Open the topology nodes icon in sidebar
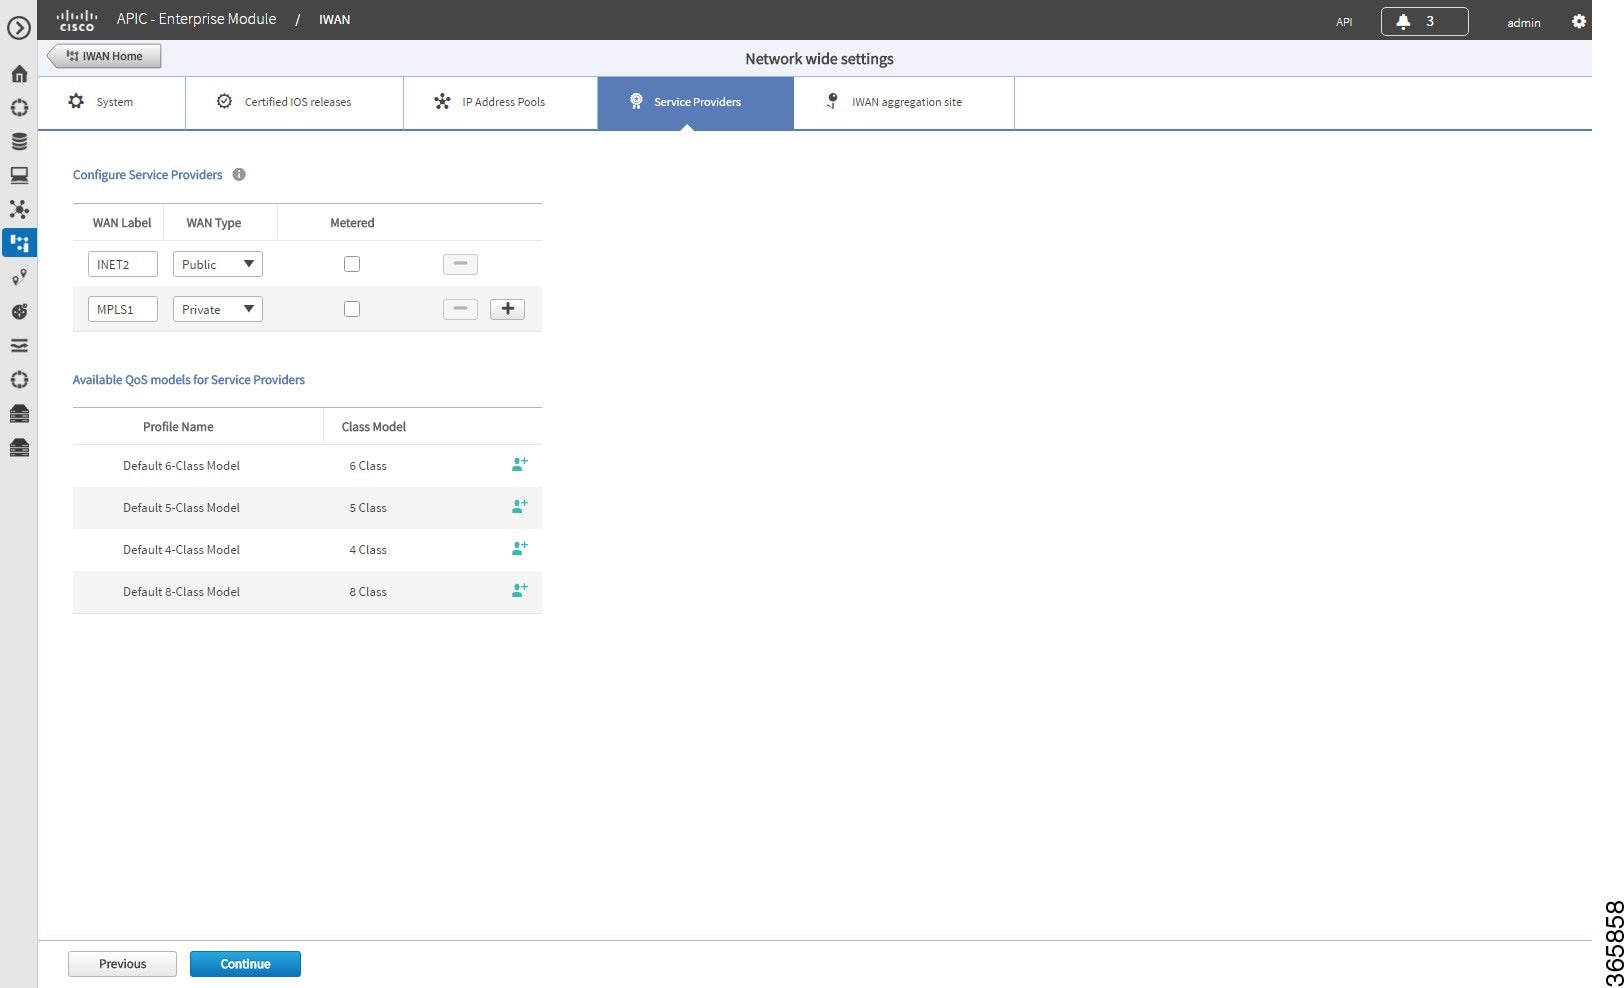This screenshot has width=1624, height=988. (19, 209)
